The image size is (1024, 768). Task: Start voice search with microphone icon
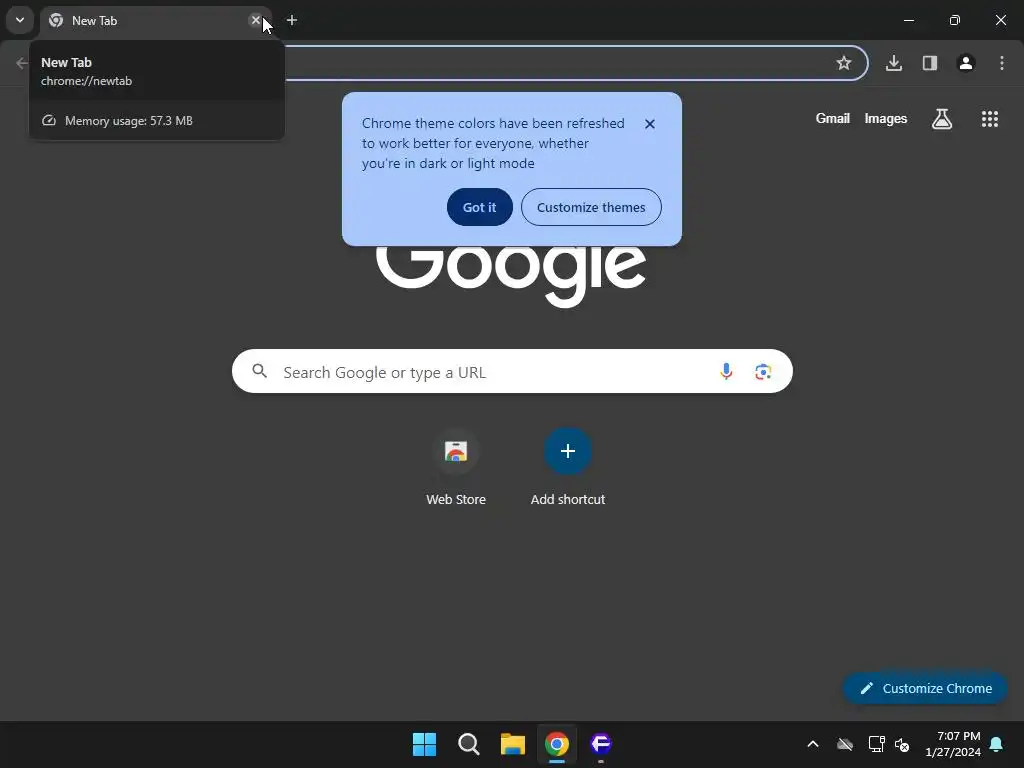pos(726,372)
